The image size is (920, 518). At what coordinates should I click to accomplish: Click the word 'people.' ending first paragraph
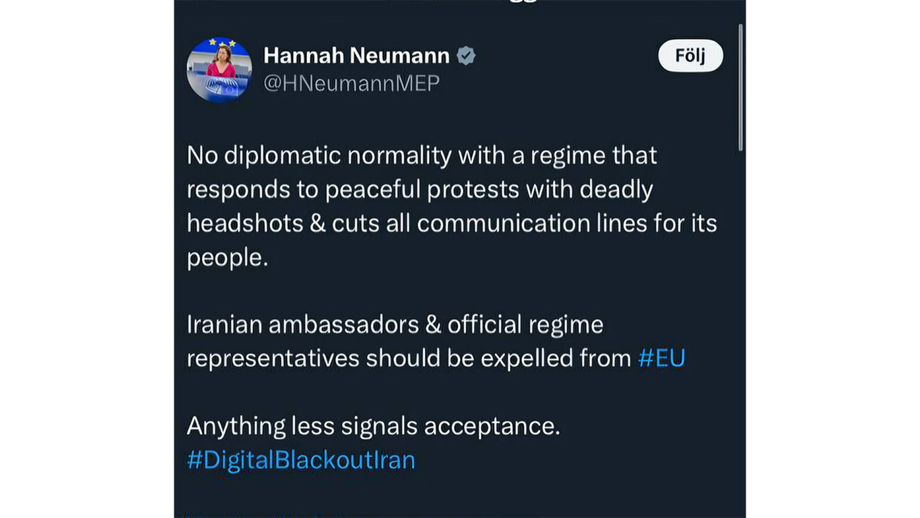click(x=227, y=257)
